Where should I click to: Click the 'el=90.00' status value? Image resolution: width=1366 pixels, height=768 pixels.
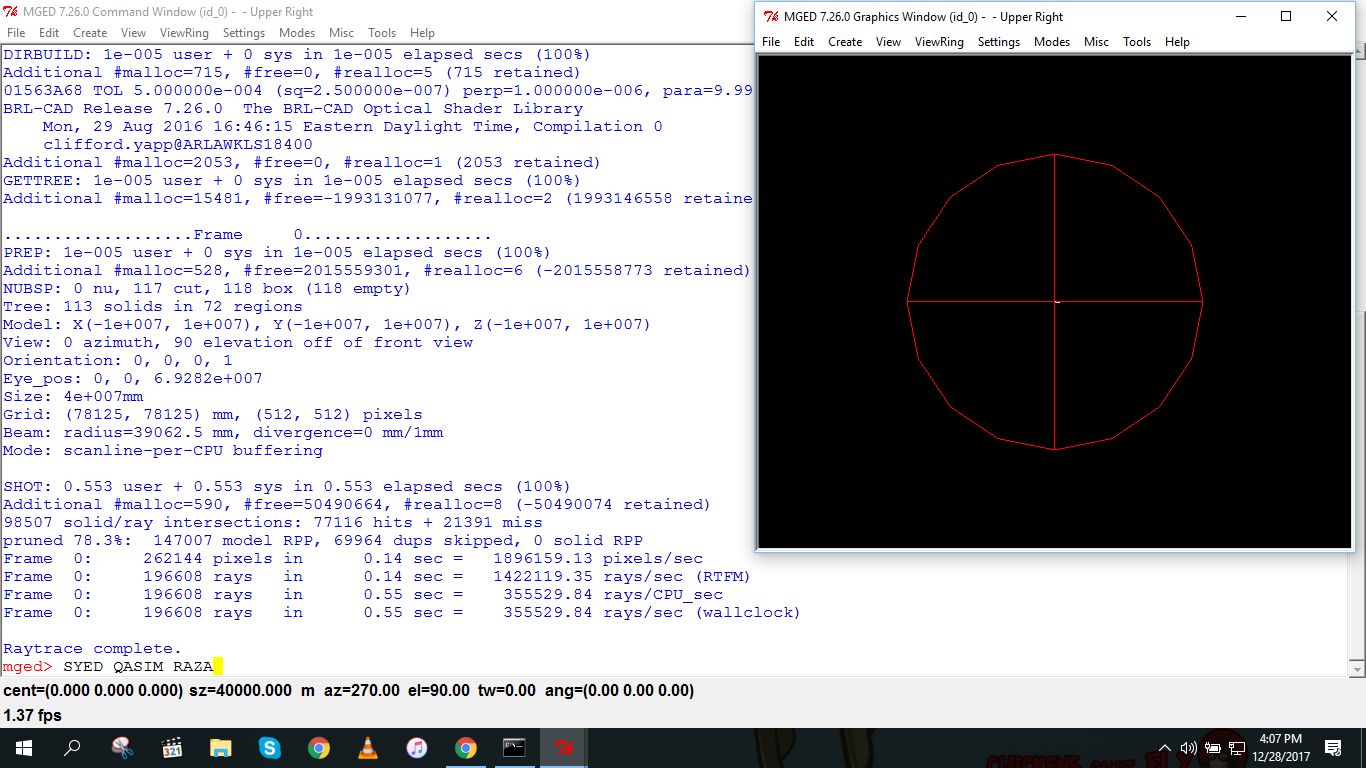pos(440,691)
